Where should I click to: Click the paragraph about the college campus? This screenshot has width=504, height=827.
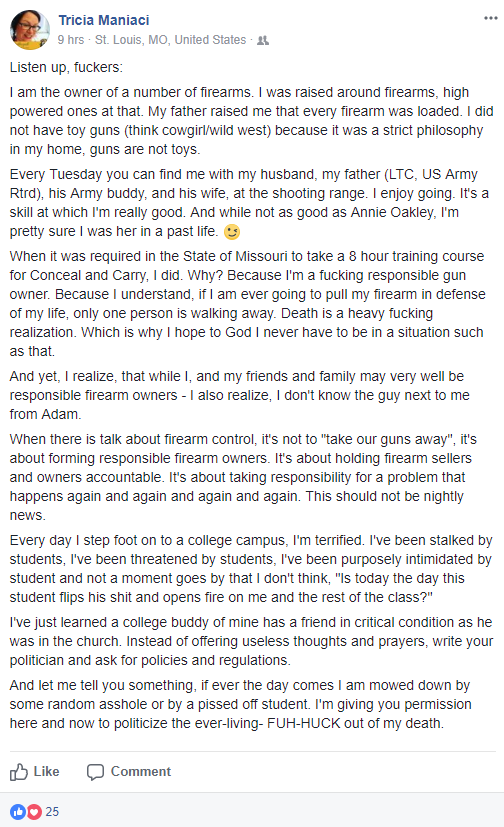(x=251, y=569)
